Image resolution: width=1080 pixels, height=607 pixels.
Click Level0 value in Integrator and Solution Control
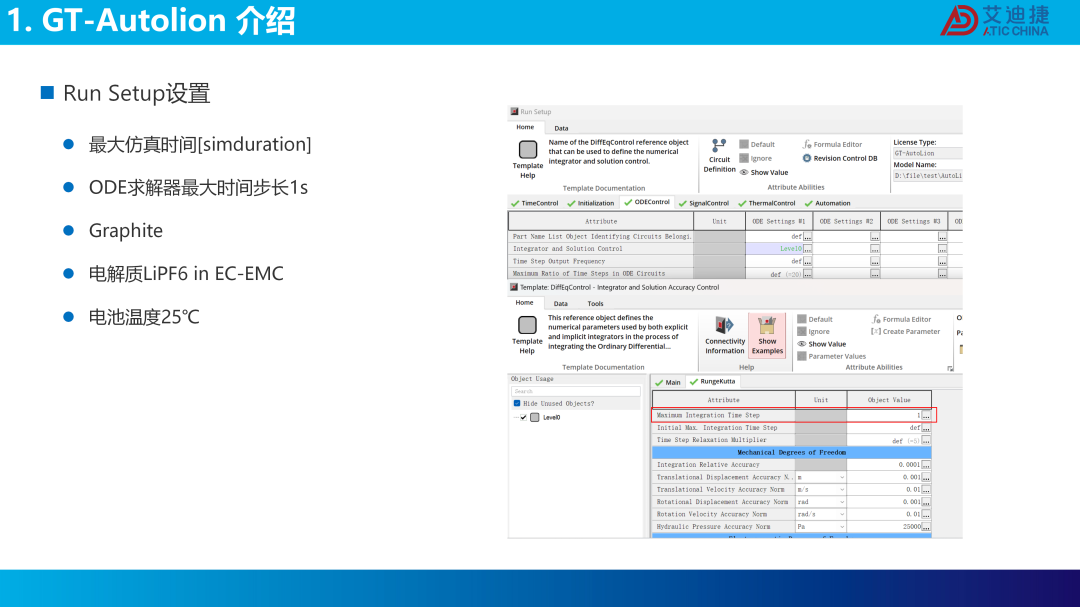[791, 249]
